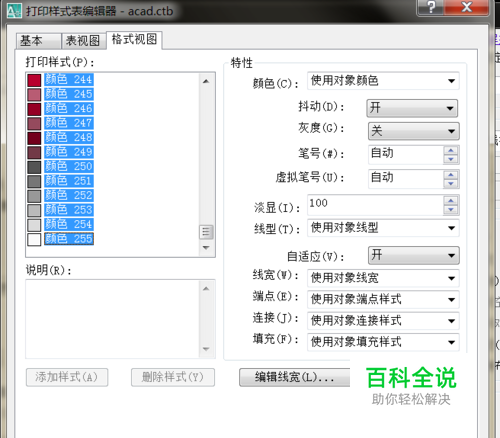
Task: Select plot style 颜色 251
Action: (x=69, y=181)
